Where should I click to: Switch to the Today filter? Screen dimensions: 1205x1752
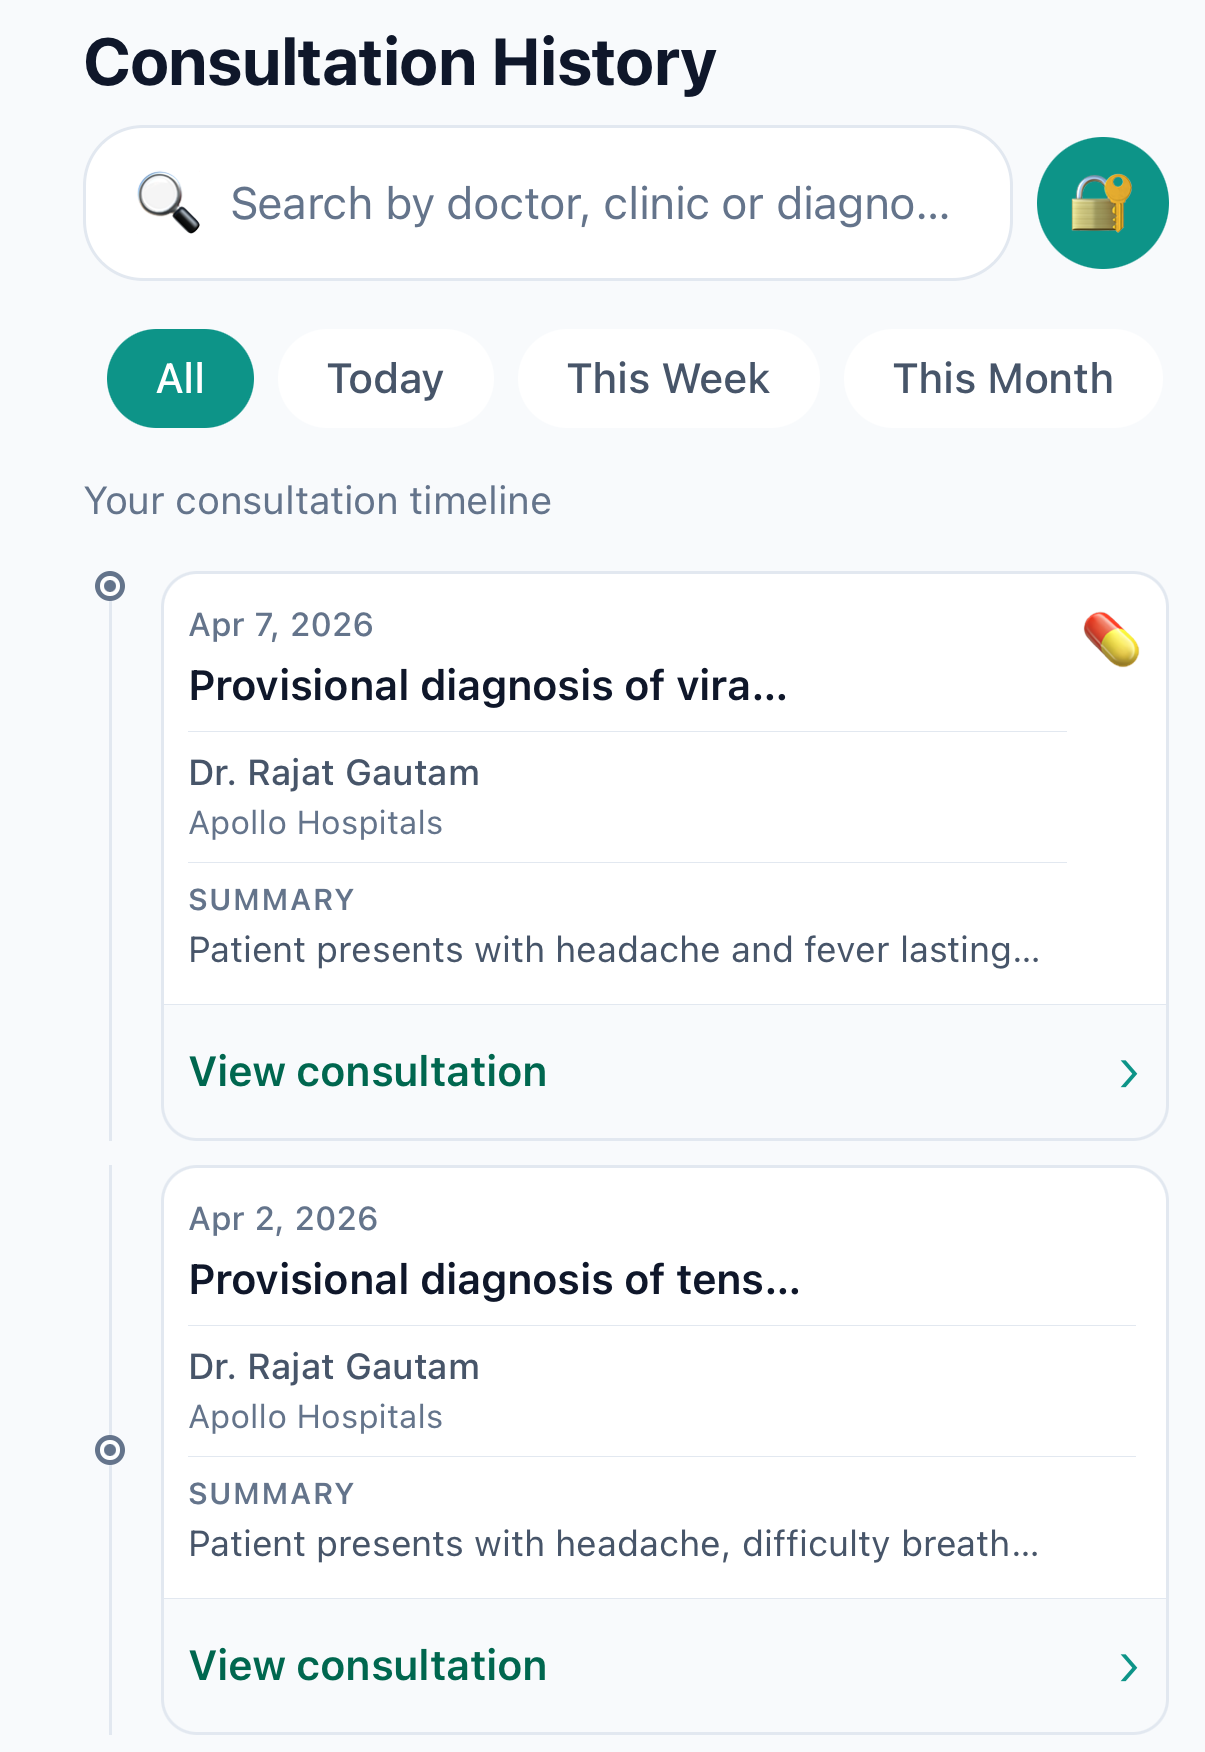[385, 379]
